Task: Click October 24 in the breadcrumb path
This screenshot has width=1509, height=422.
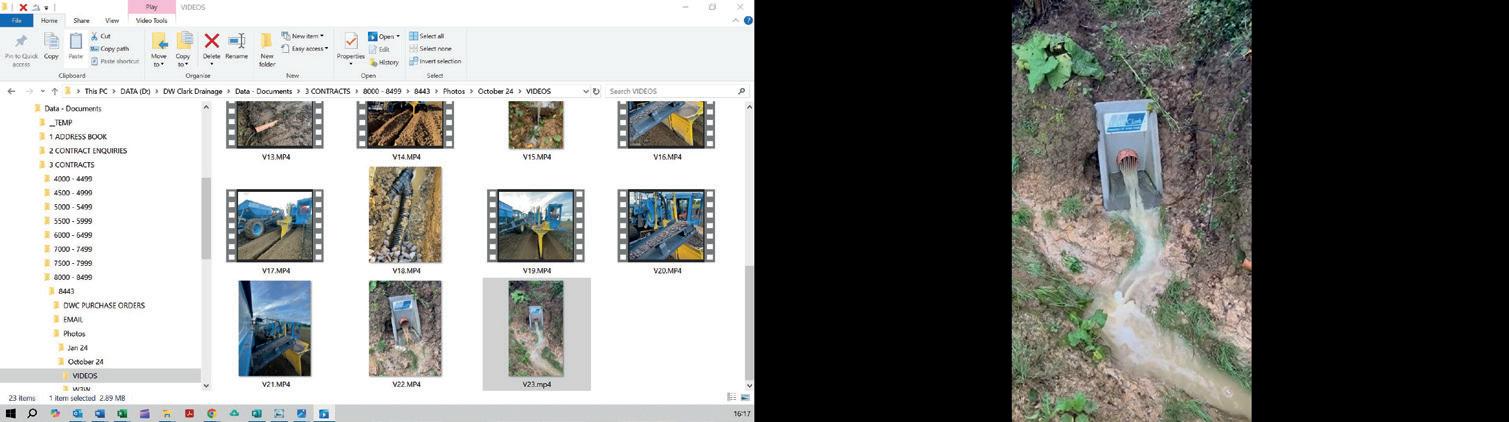Action: point(495,91)
